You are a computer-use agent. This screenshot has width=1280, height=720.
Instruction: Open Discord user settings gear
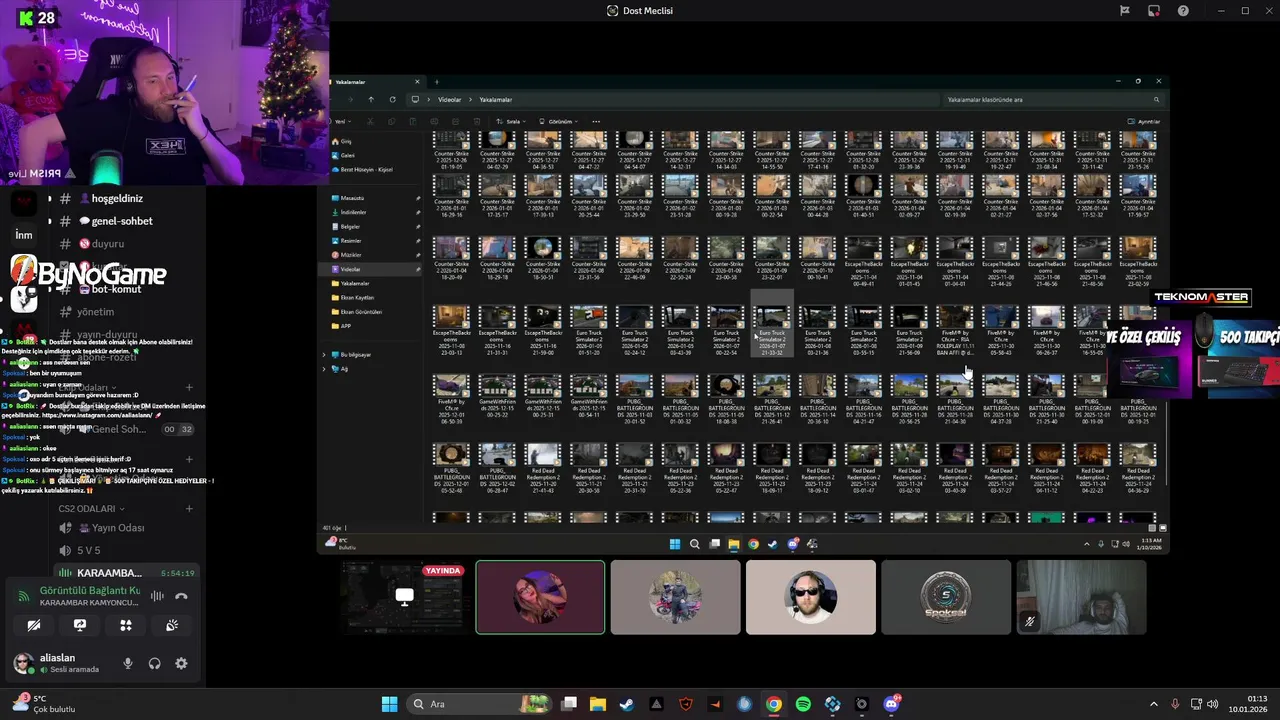coord(181,663)
